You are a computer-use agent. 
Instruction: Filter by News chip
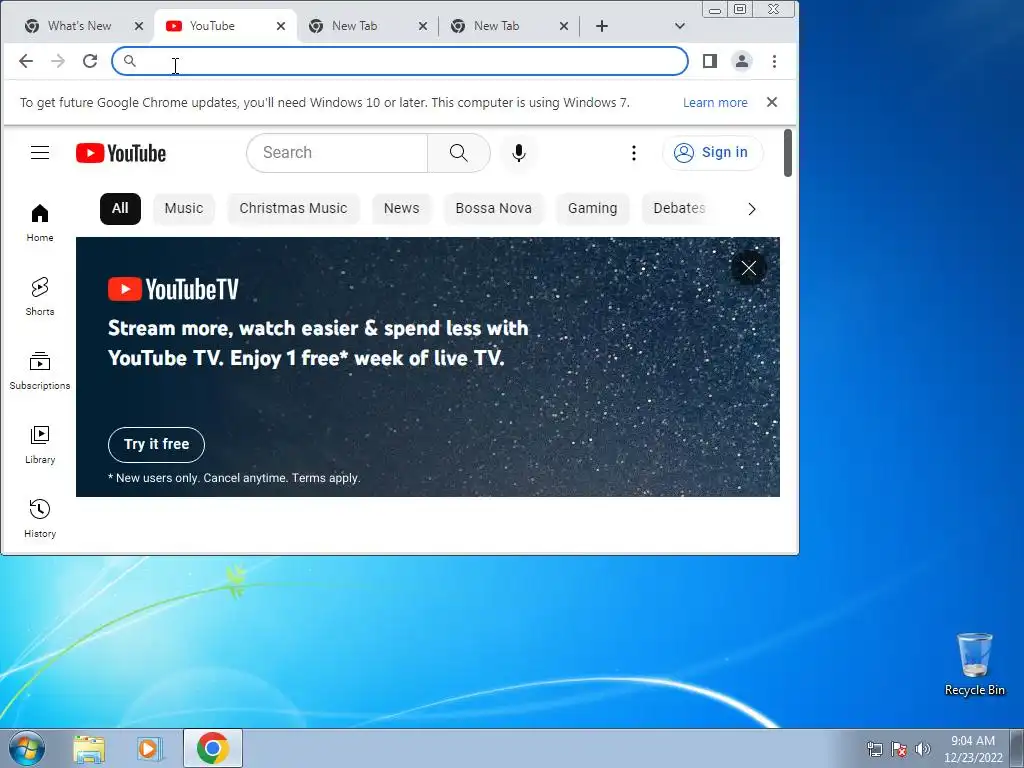(402, 208)
